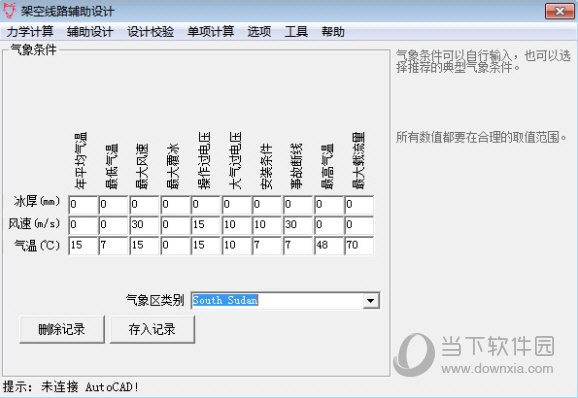
Task: Click the 冰厚(mm) row label
Action: tap(36, 202)
